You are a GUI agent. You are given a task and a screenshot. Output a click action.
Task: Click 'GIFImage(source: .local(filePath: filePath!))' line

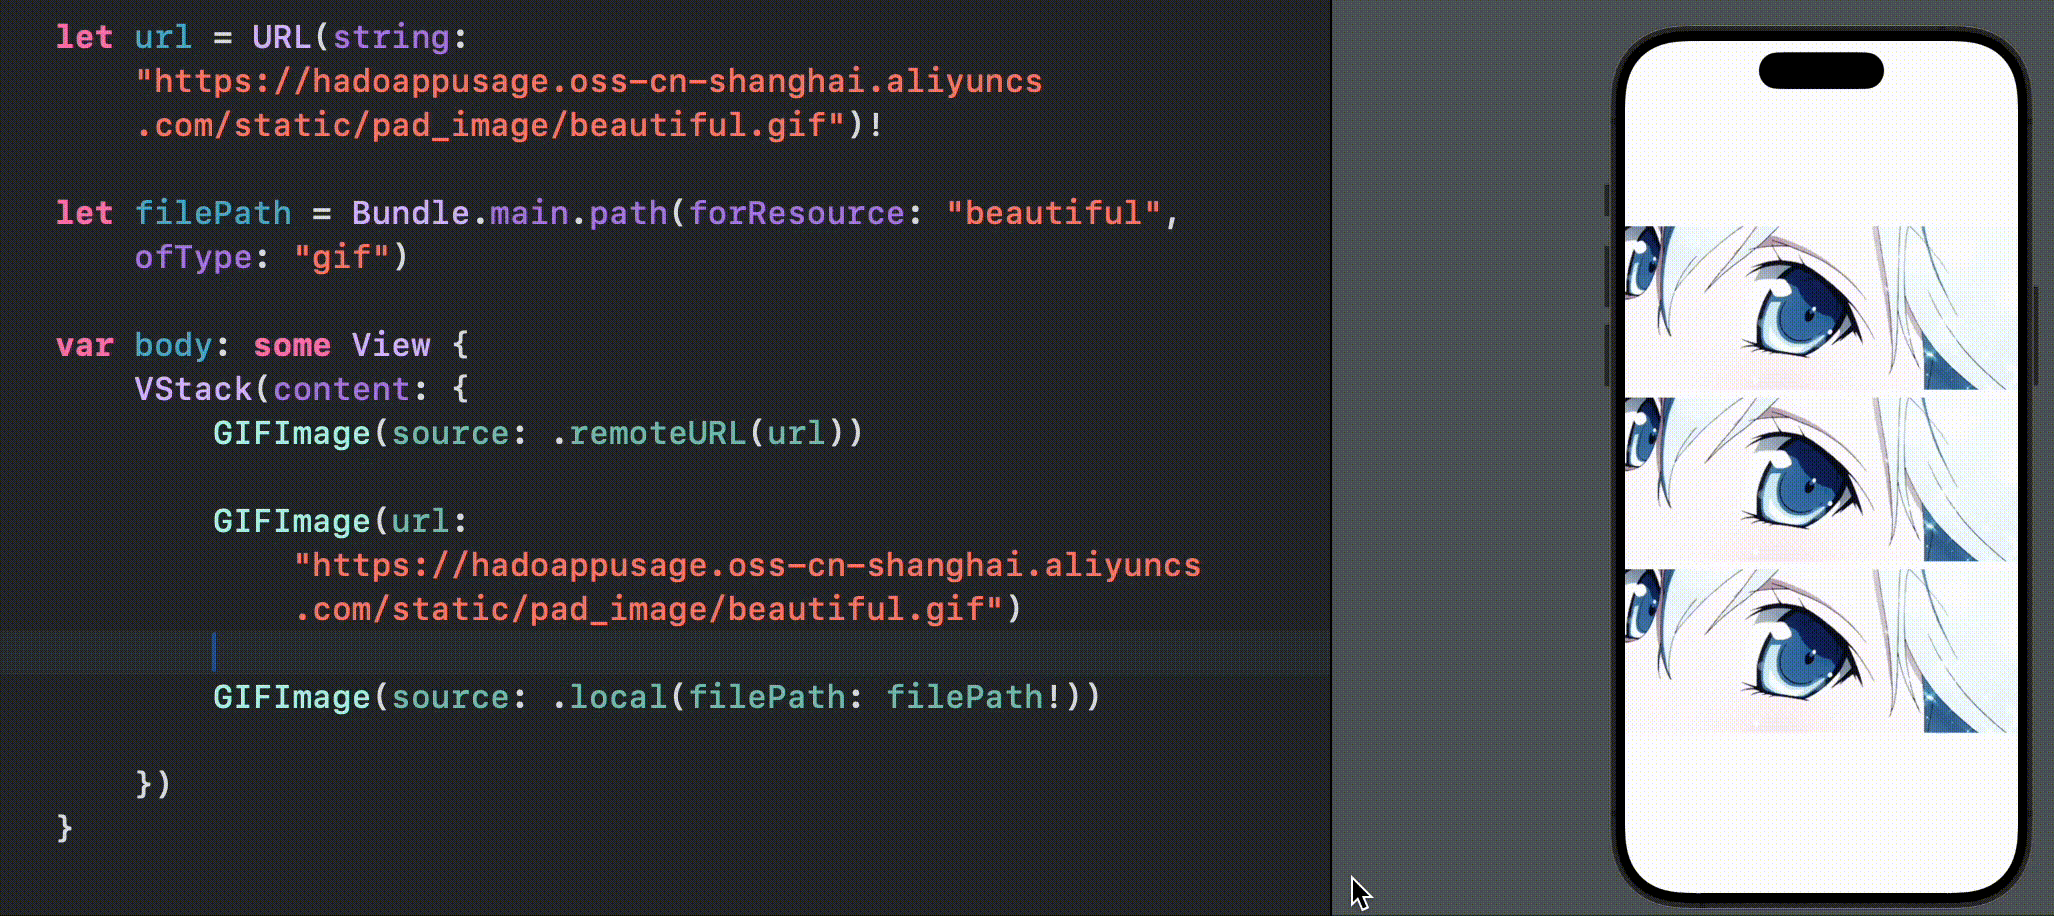(x=657, y=697)
